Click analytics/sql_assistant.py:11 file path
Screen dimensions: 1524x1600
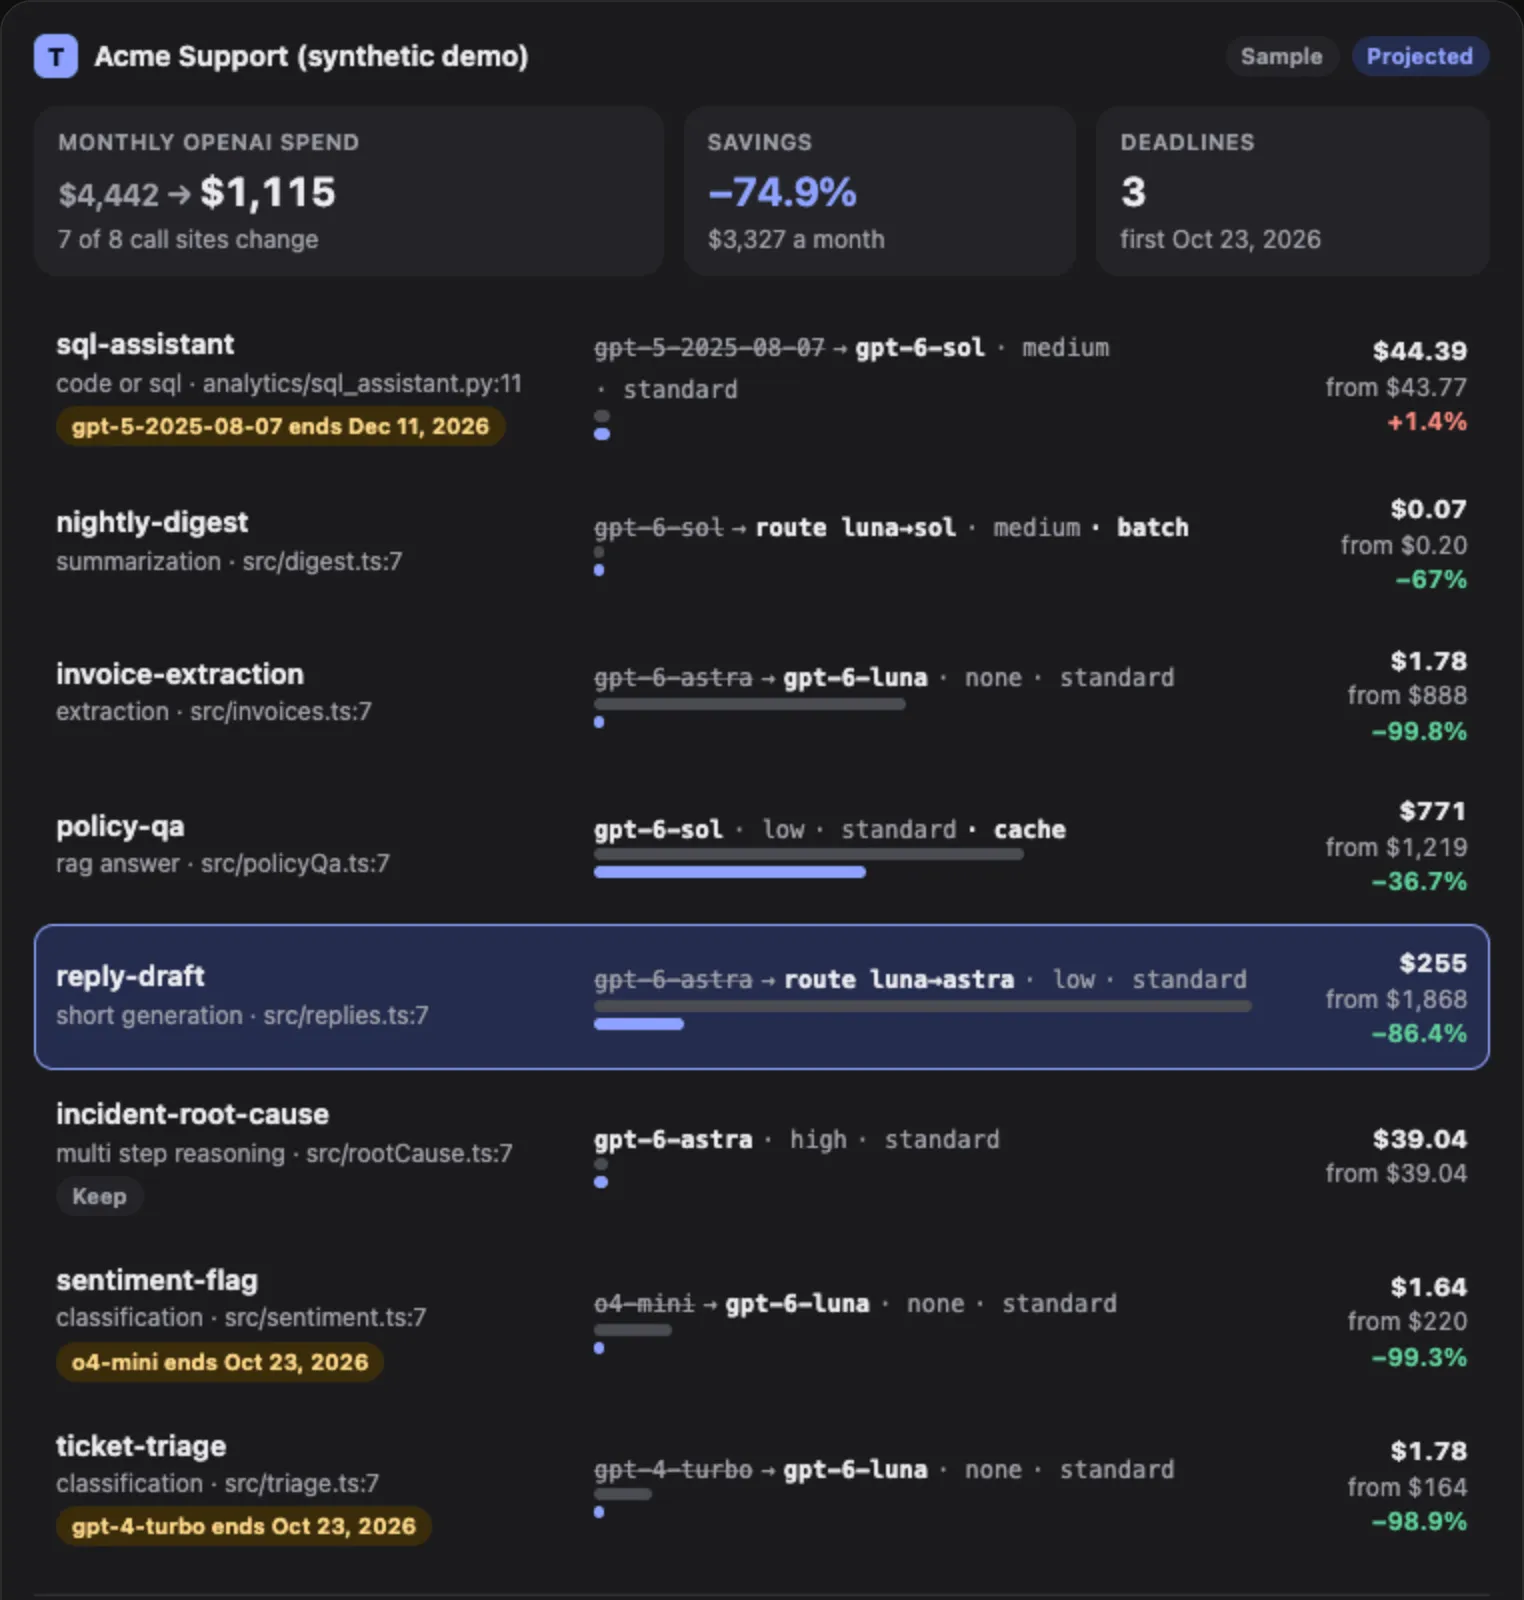(x=363, y=384)
